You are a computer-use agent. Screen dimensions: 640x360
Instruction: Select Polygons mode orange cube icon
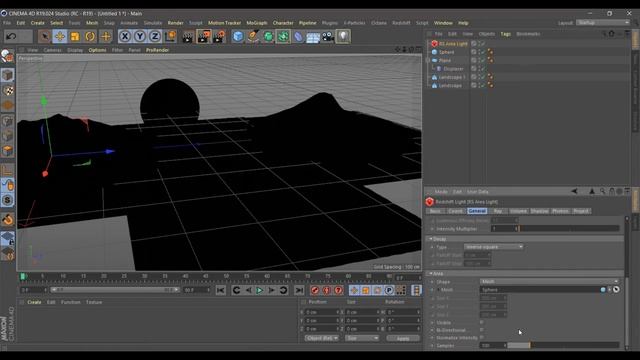pyautogui.click(x=7, y=151)
